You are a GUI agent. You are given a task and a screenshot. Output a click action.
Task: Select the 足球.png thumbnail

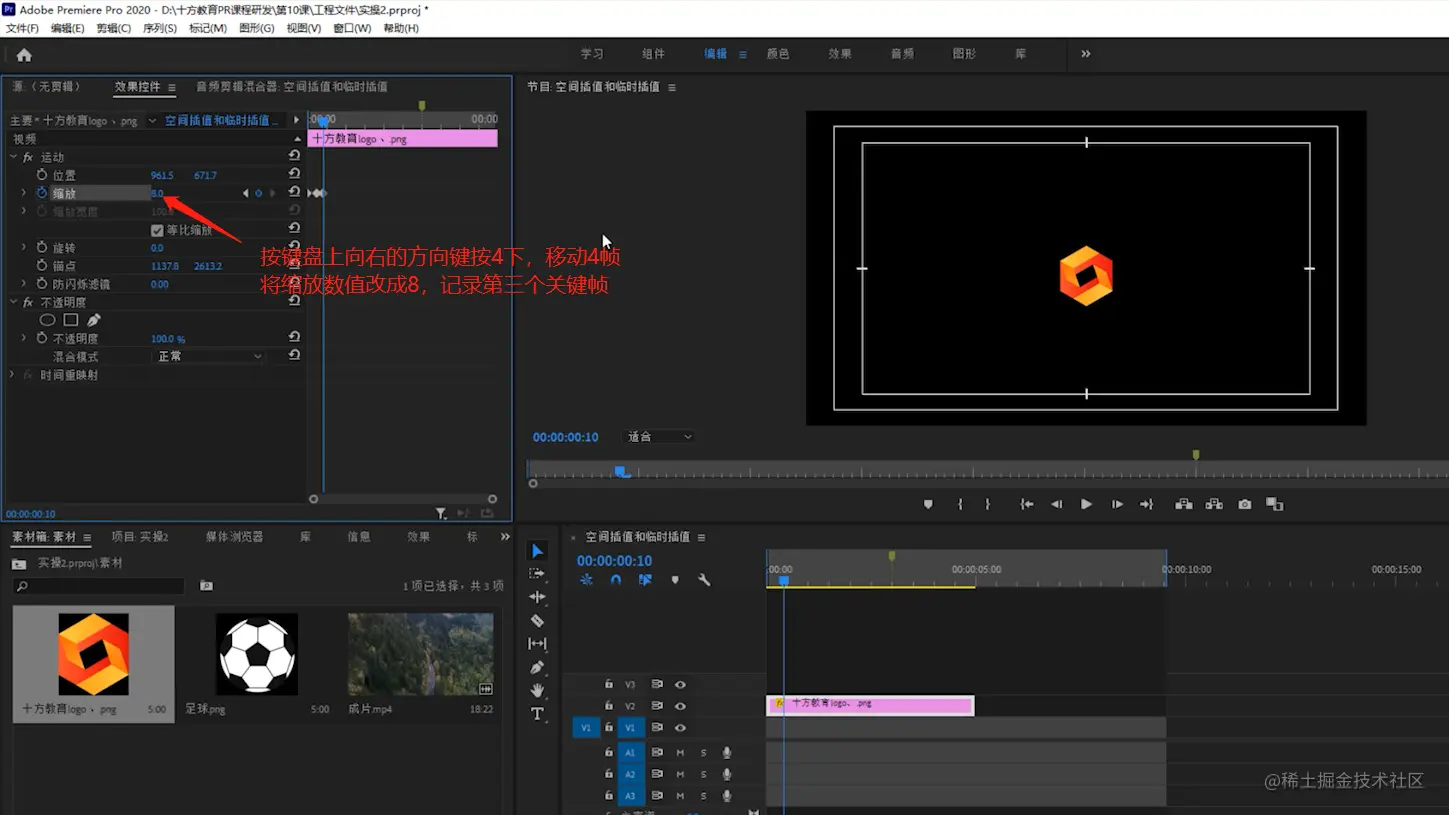click(x=257, y=655)
